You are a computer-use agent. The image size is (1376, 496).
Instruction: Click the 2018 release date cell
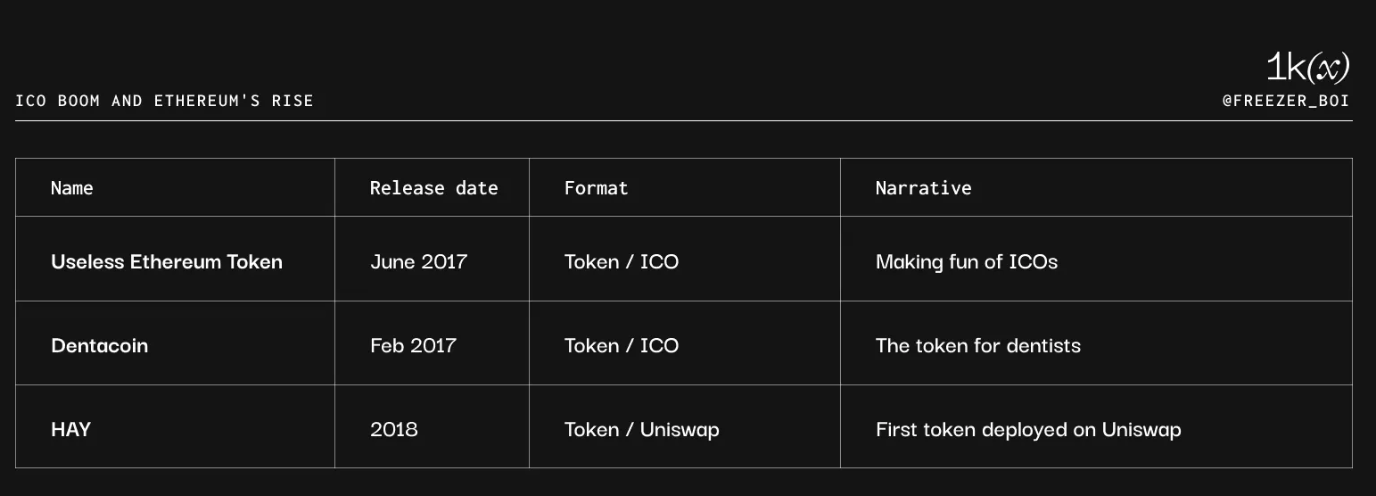(x=393, y=430)
